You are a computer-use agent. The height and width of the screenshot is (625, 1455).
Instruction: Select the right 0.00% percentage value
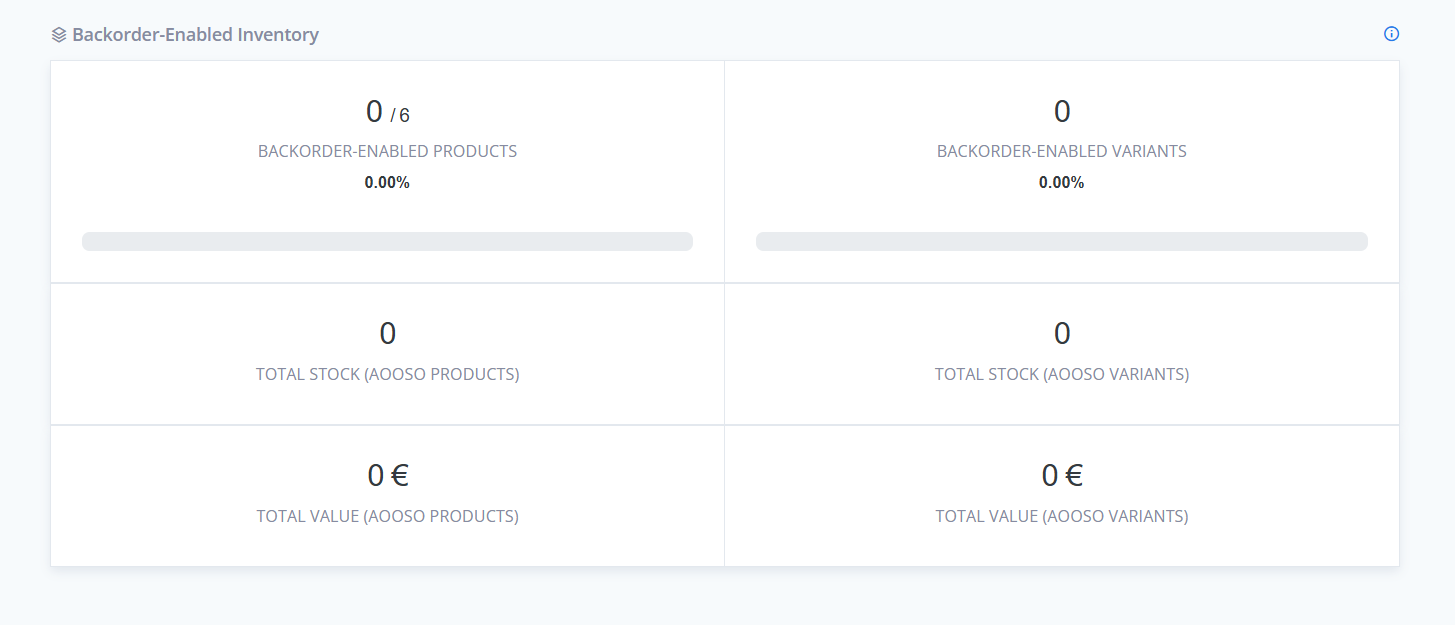1061,182
